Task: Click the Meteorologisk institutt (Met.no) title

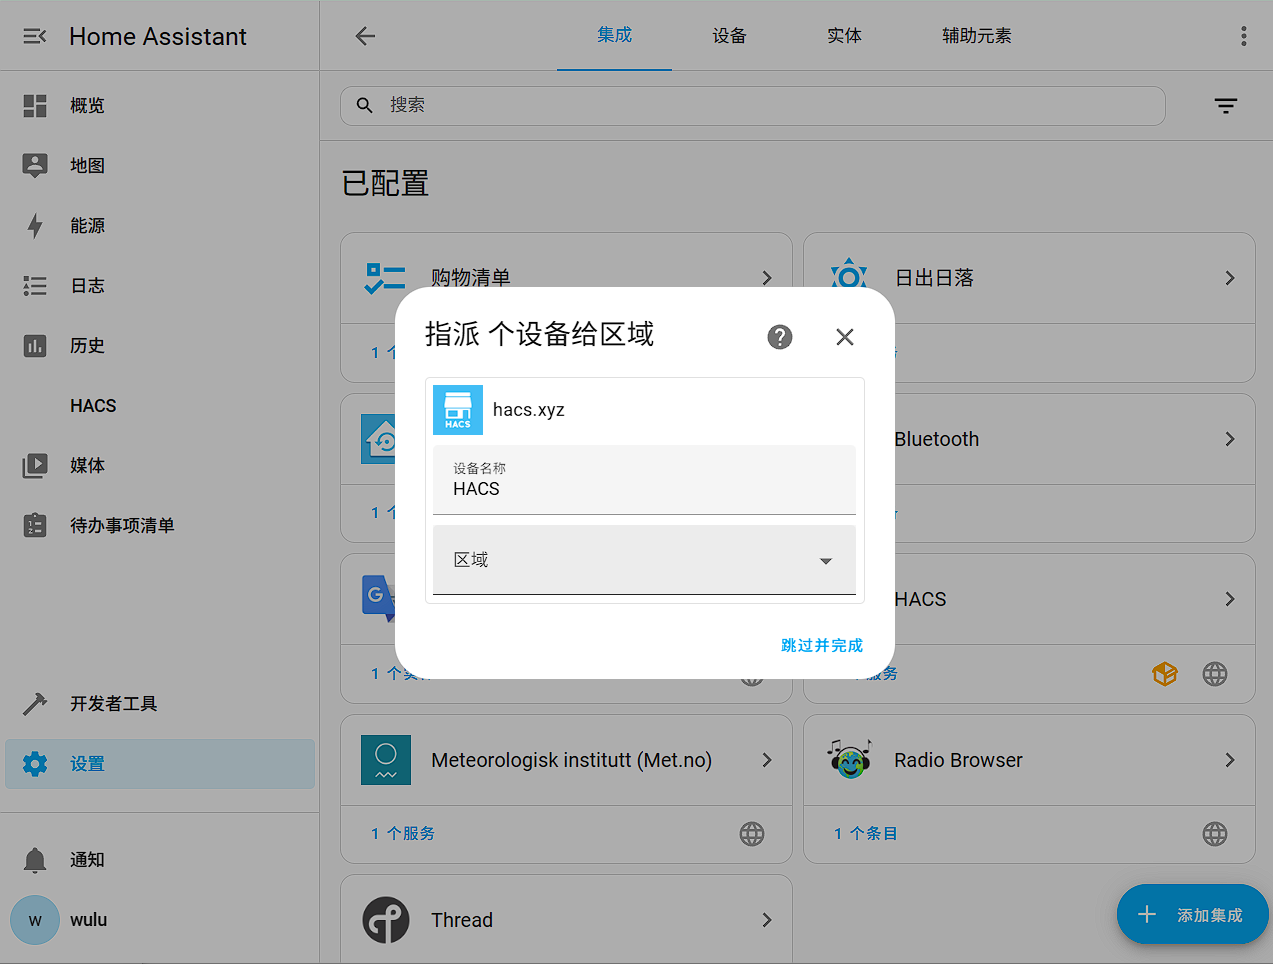Action: click(x=572, y=760)
